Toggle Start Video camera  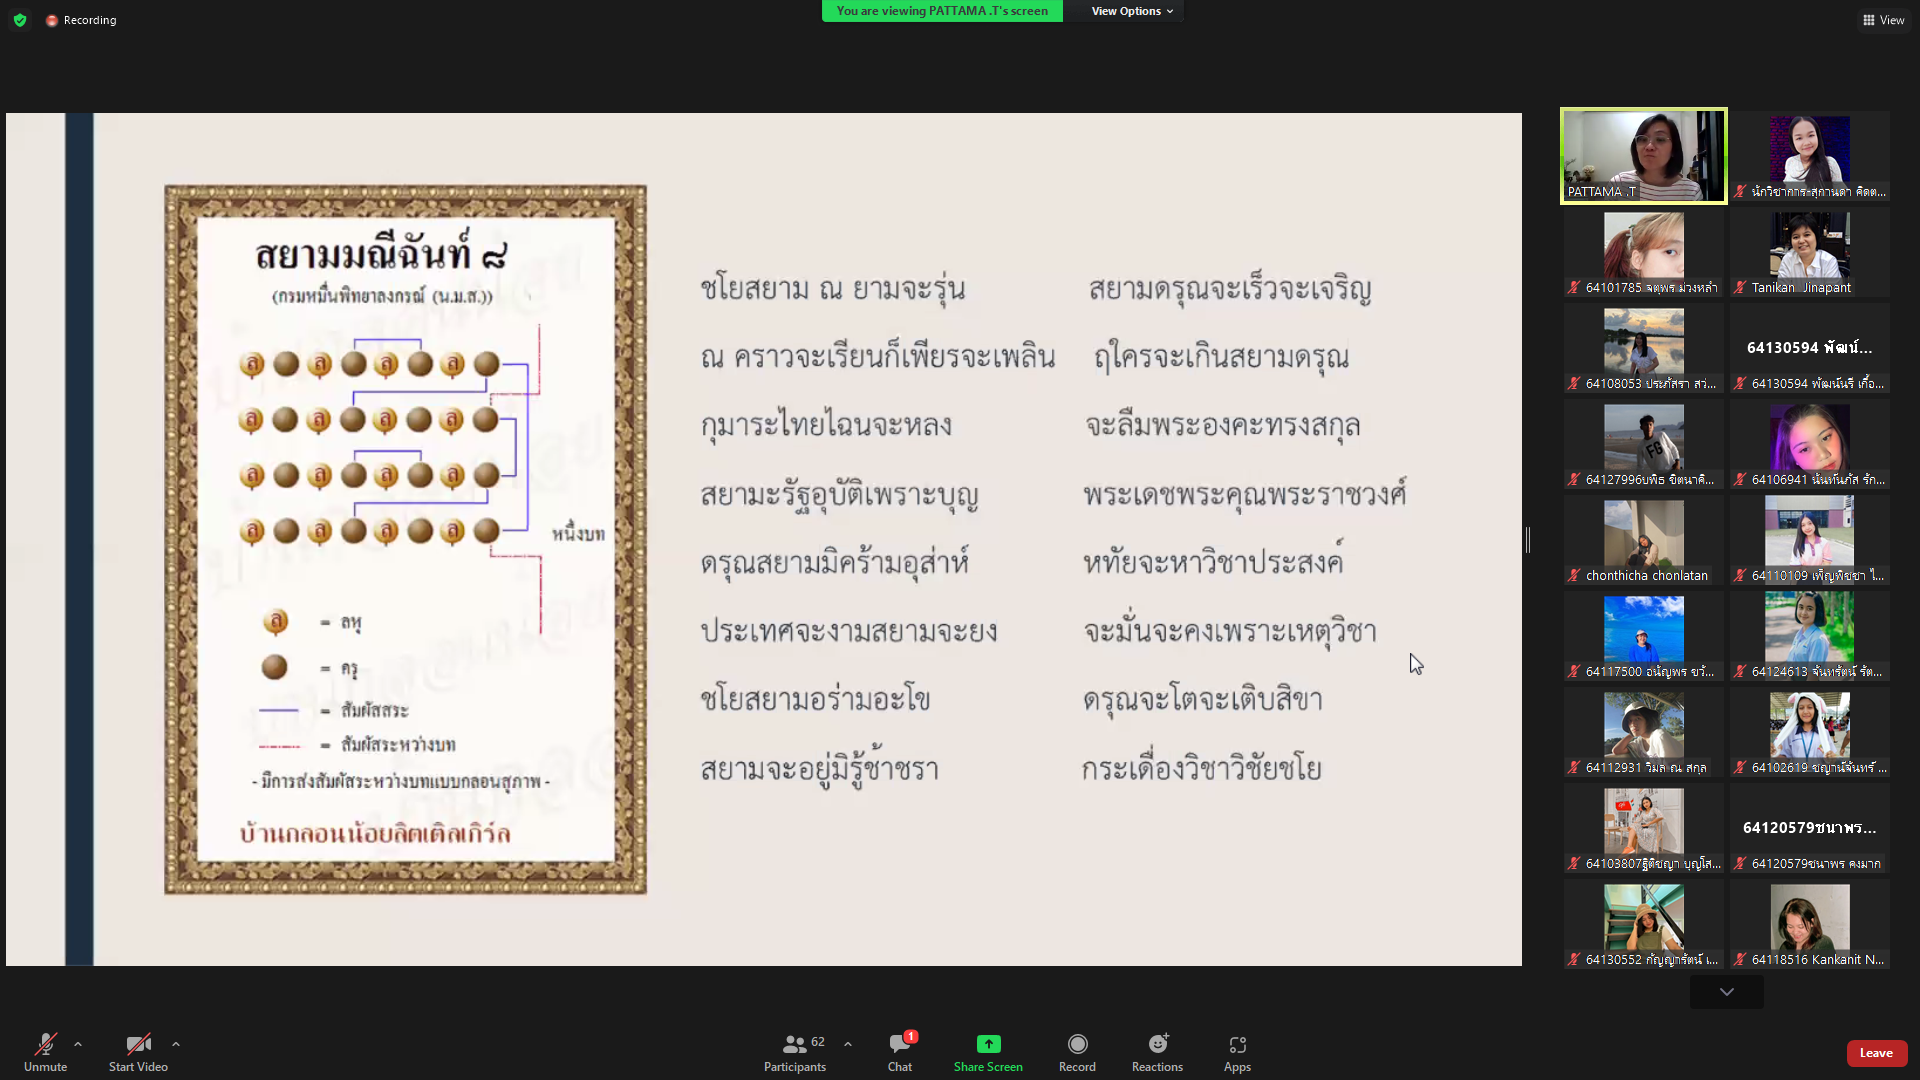[x=138, y=1045]
